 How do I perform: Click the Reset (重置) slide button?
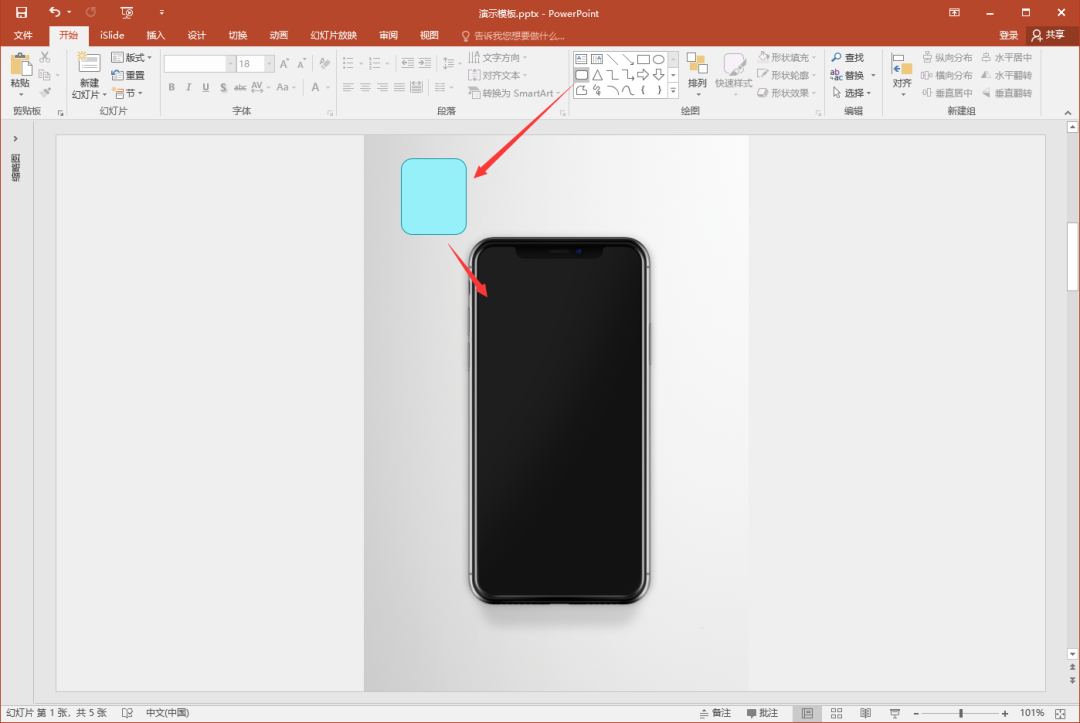128,75
